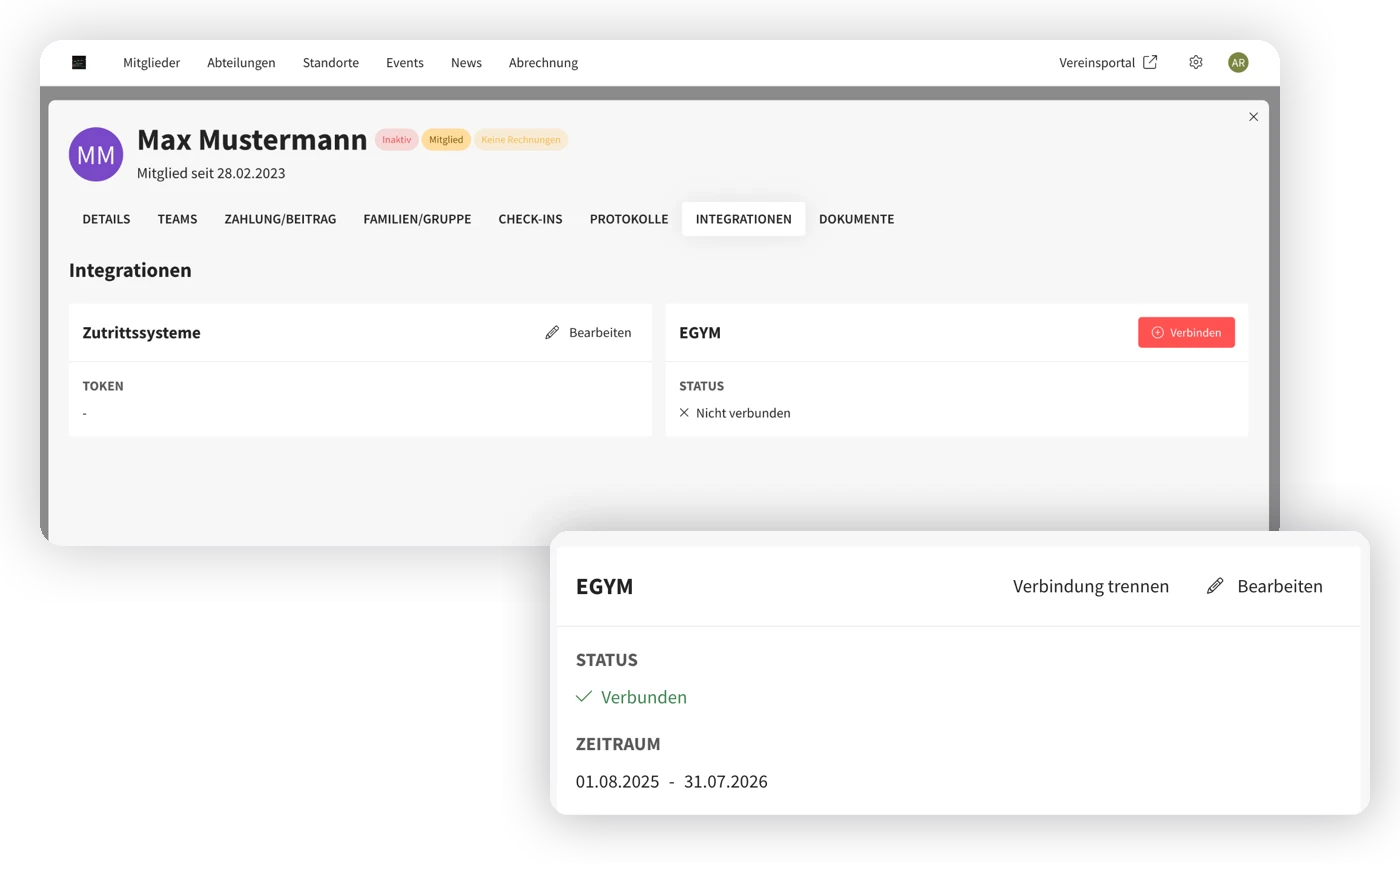
Task: Switch to the DOKUMENTE tab
Action: [x=856, y=219]
